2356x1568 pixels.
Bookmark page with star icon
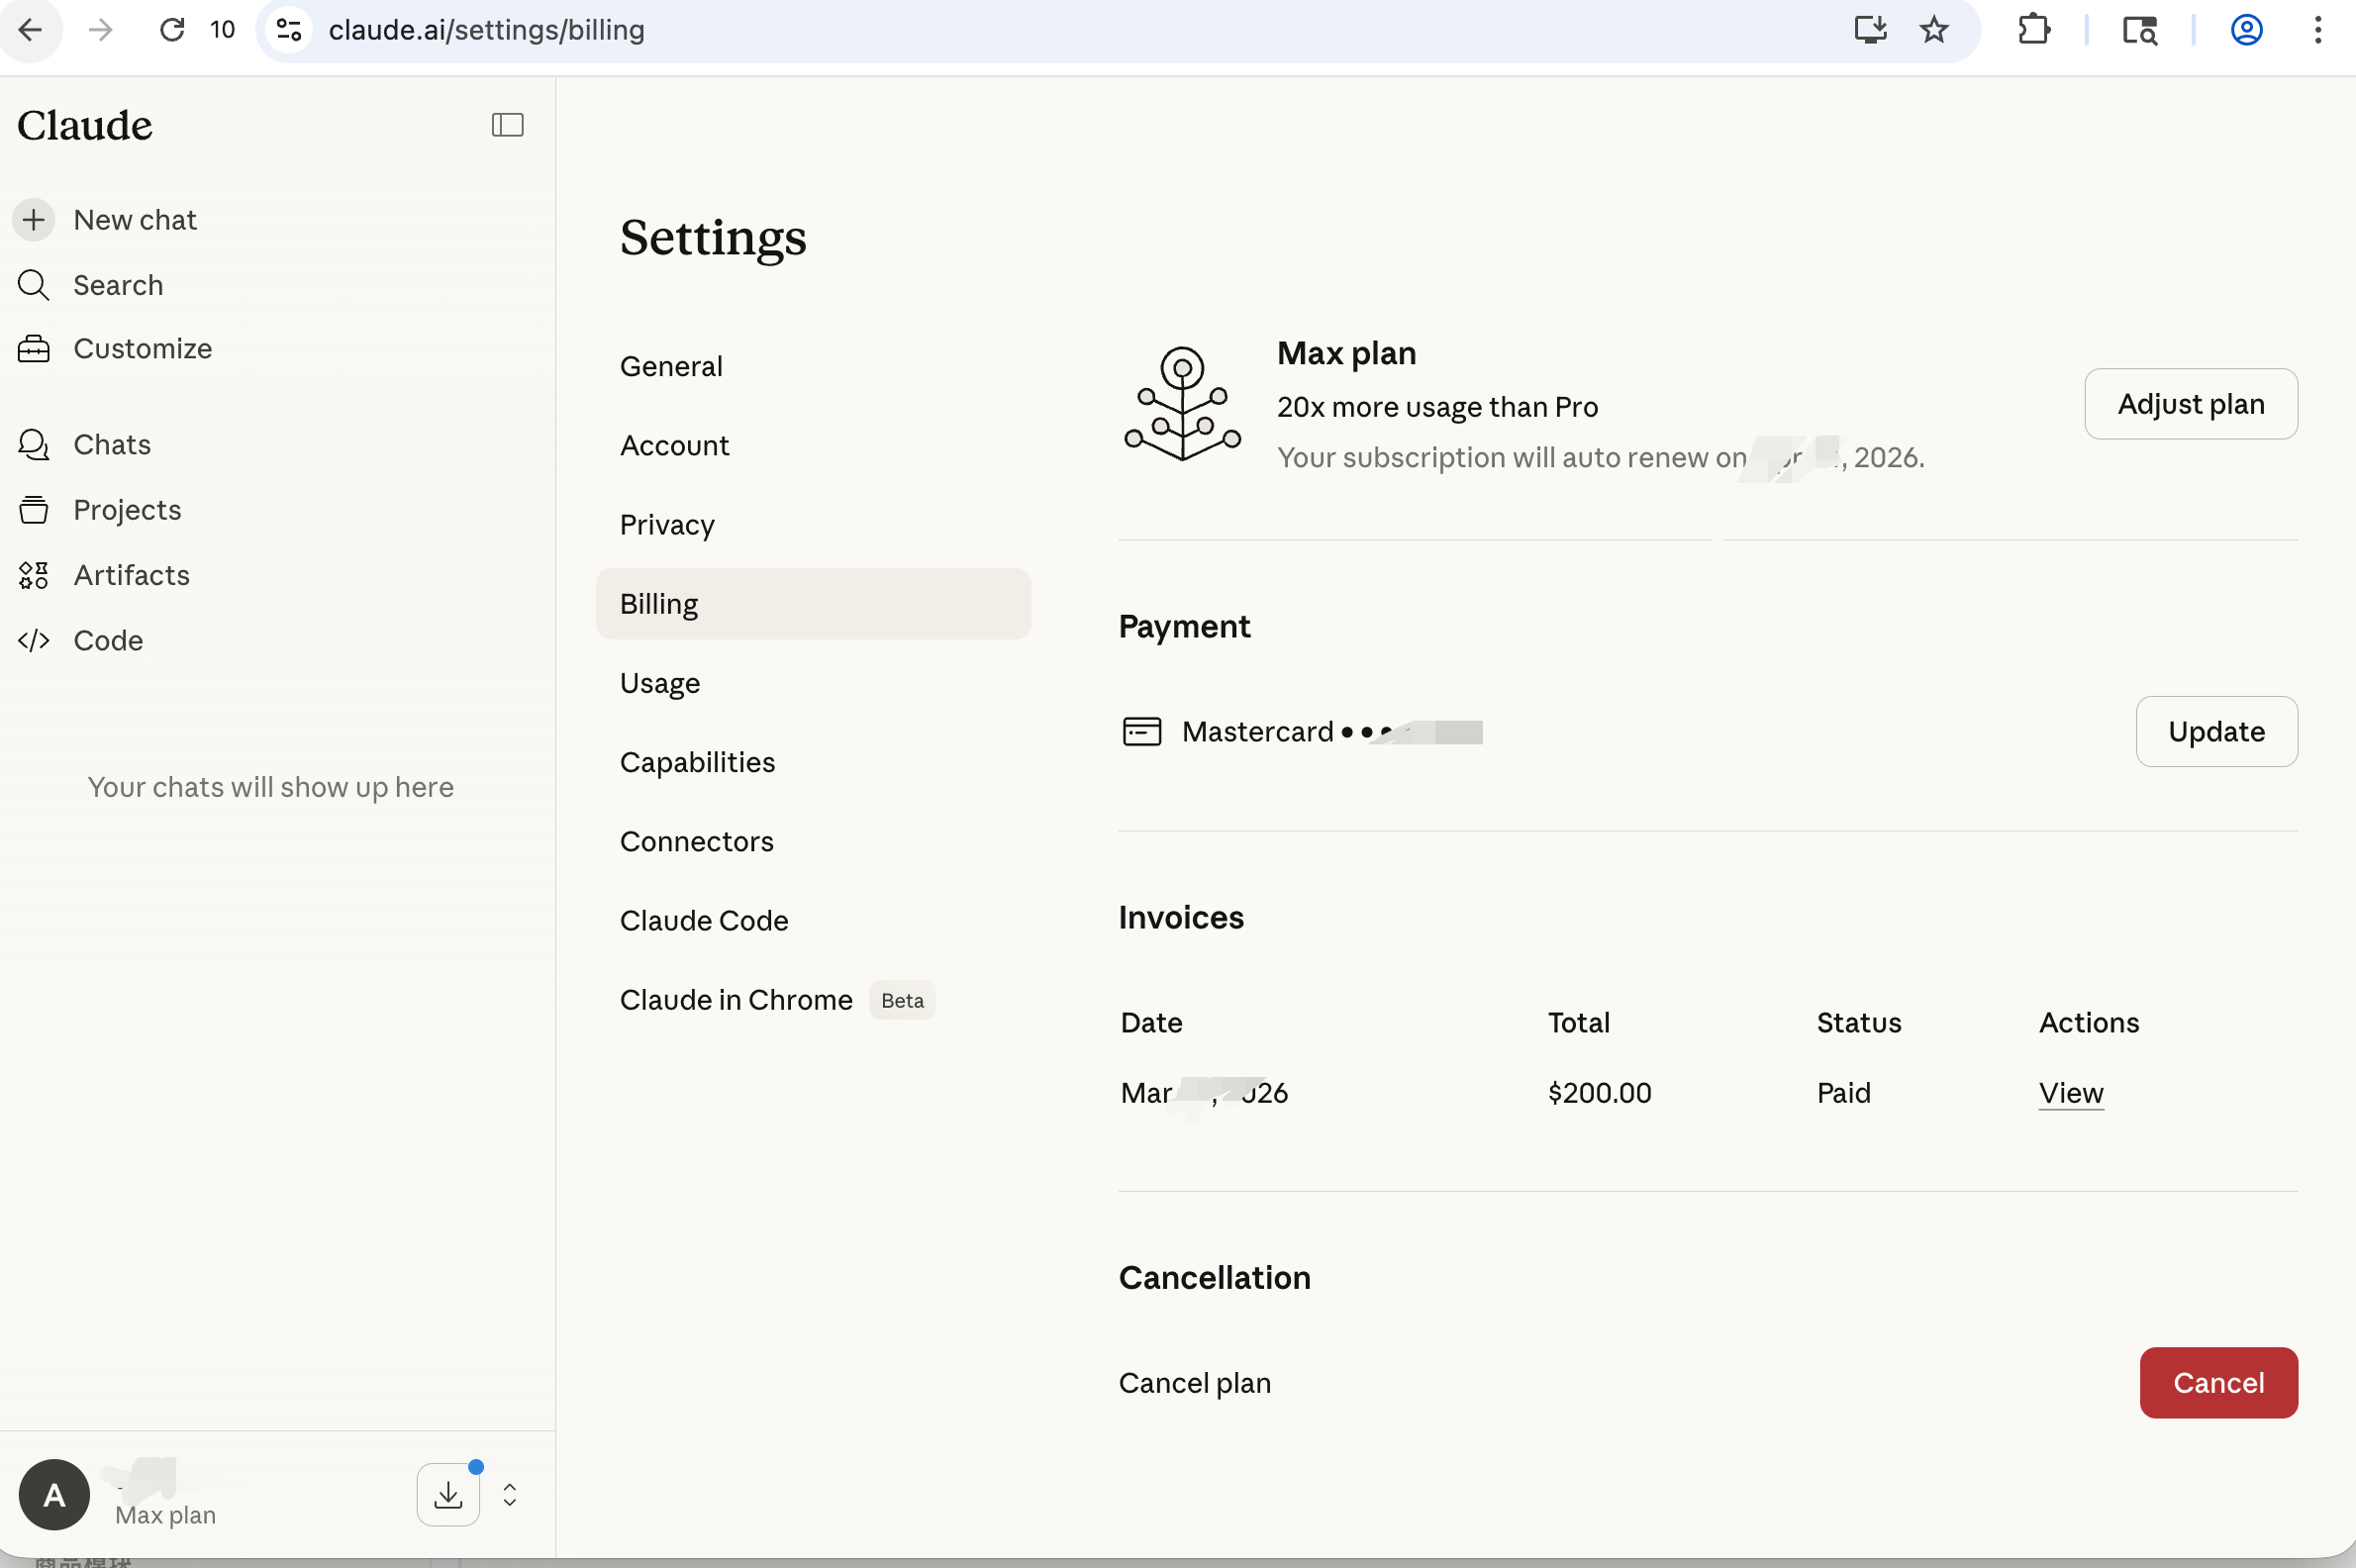pos(1934,30)
